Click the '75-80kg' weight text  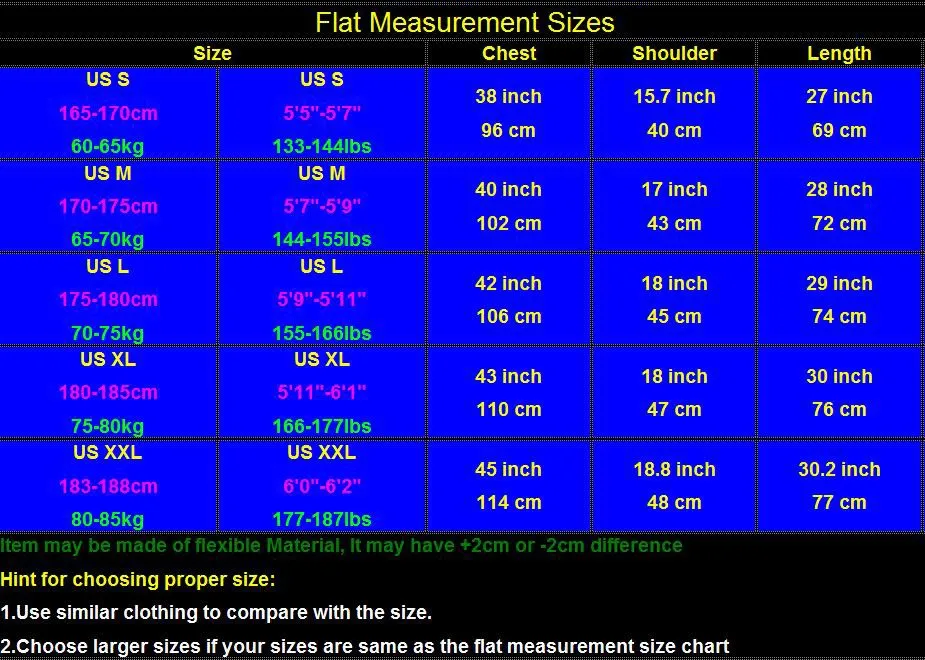107,426
